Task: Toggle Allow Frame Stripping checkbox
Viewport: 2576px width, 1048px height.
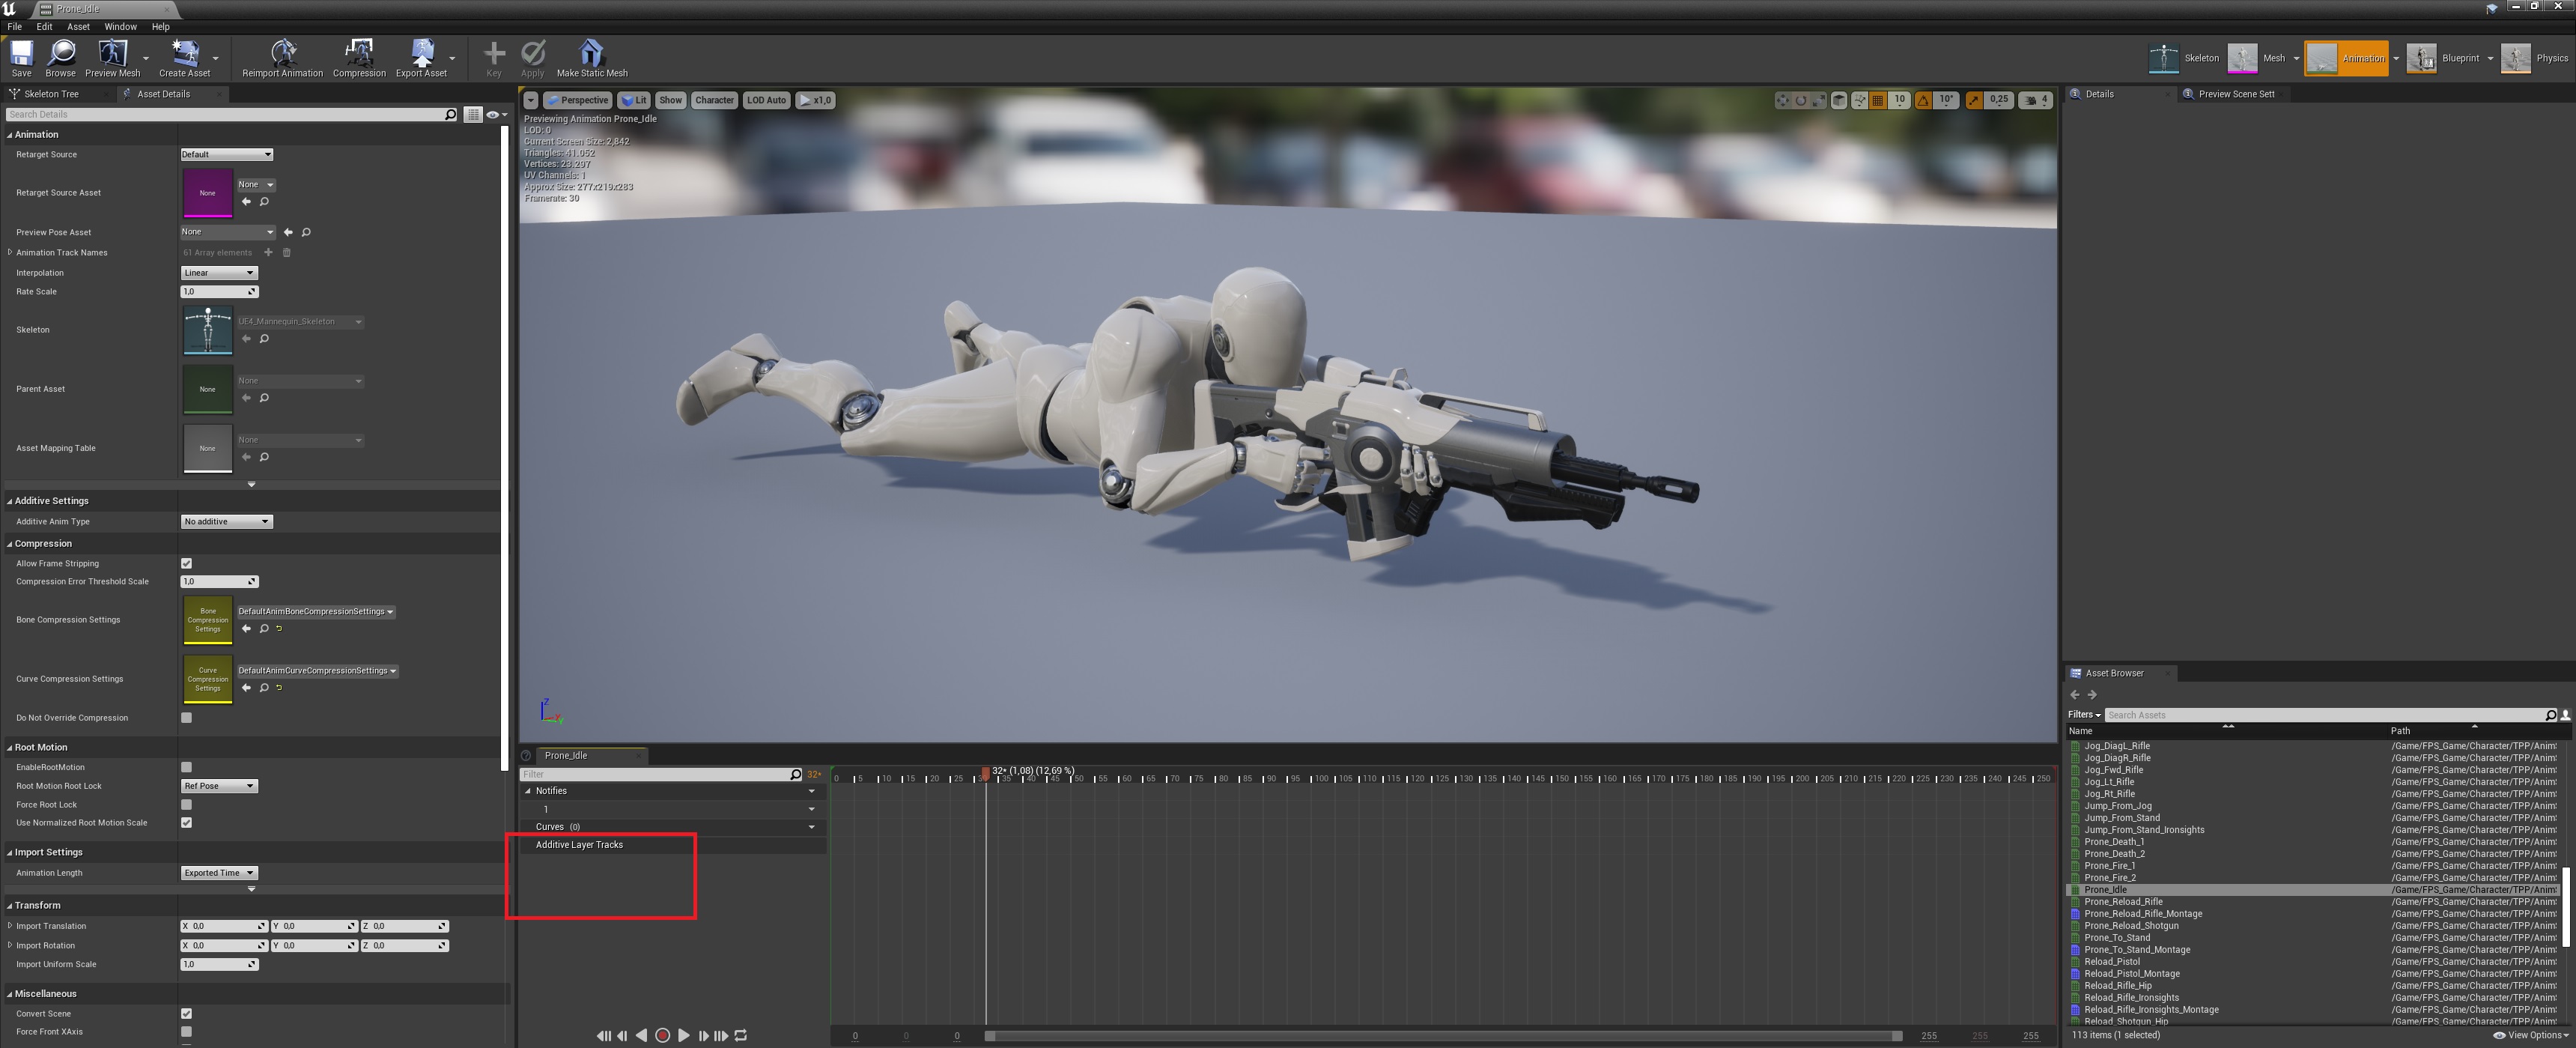Action: (x=186, y=563)
